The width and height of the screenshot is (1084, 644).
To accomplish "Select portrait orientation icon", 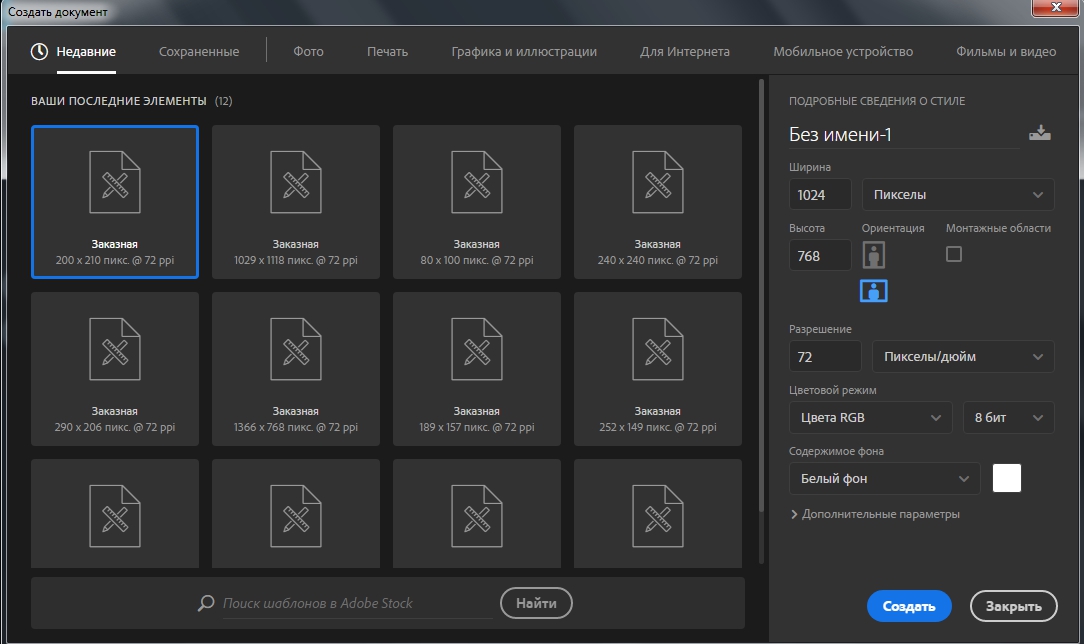I will coord(874,256).
